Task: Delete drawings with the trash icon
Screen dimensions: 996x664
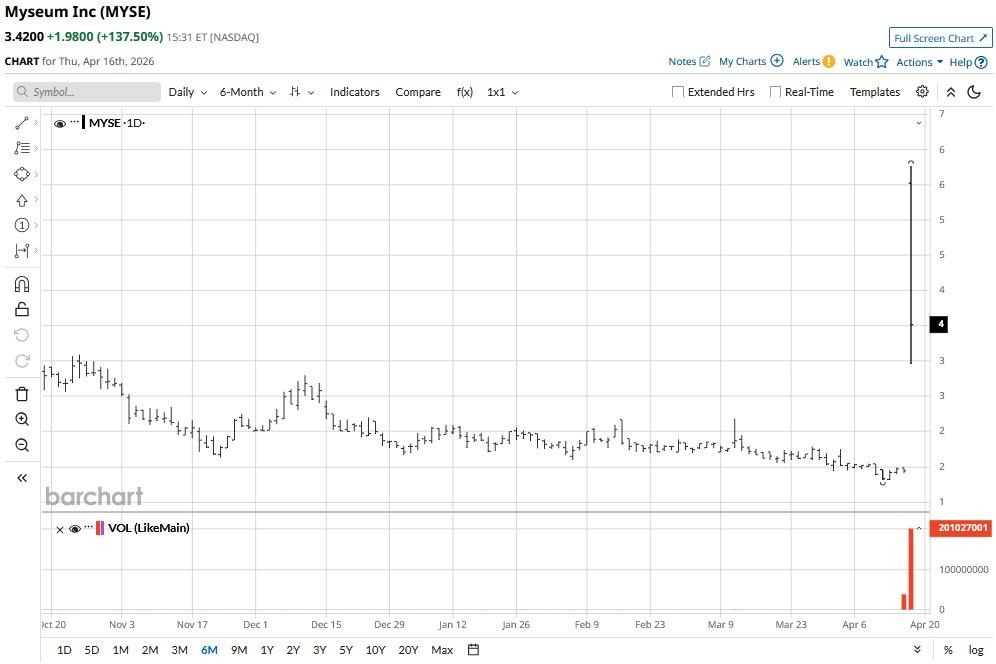Action: [22, 394]
